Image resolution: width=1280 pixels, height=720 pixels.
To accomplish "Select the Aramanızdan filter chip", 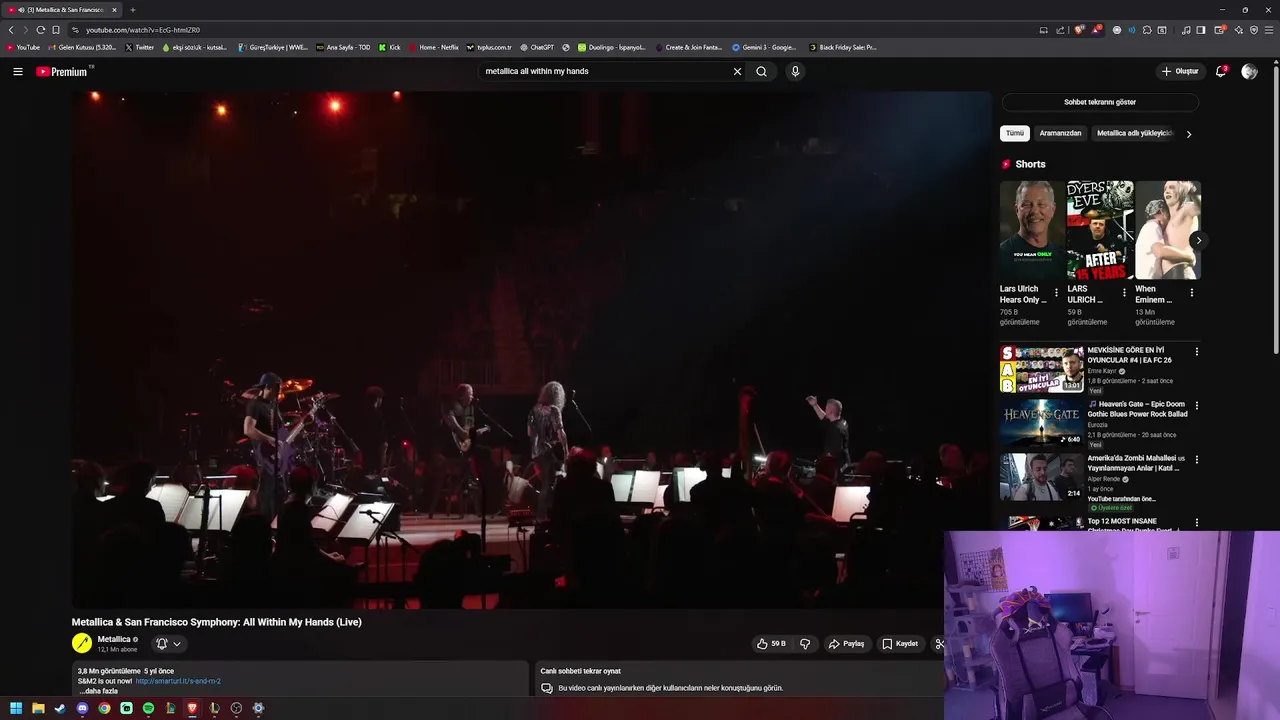I will [x=1060, y=133].
